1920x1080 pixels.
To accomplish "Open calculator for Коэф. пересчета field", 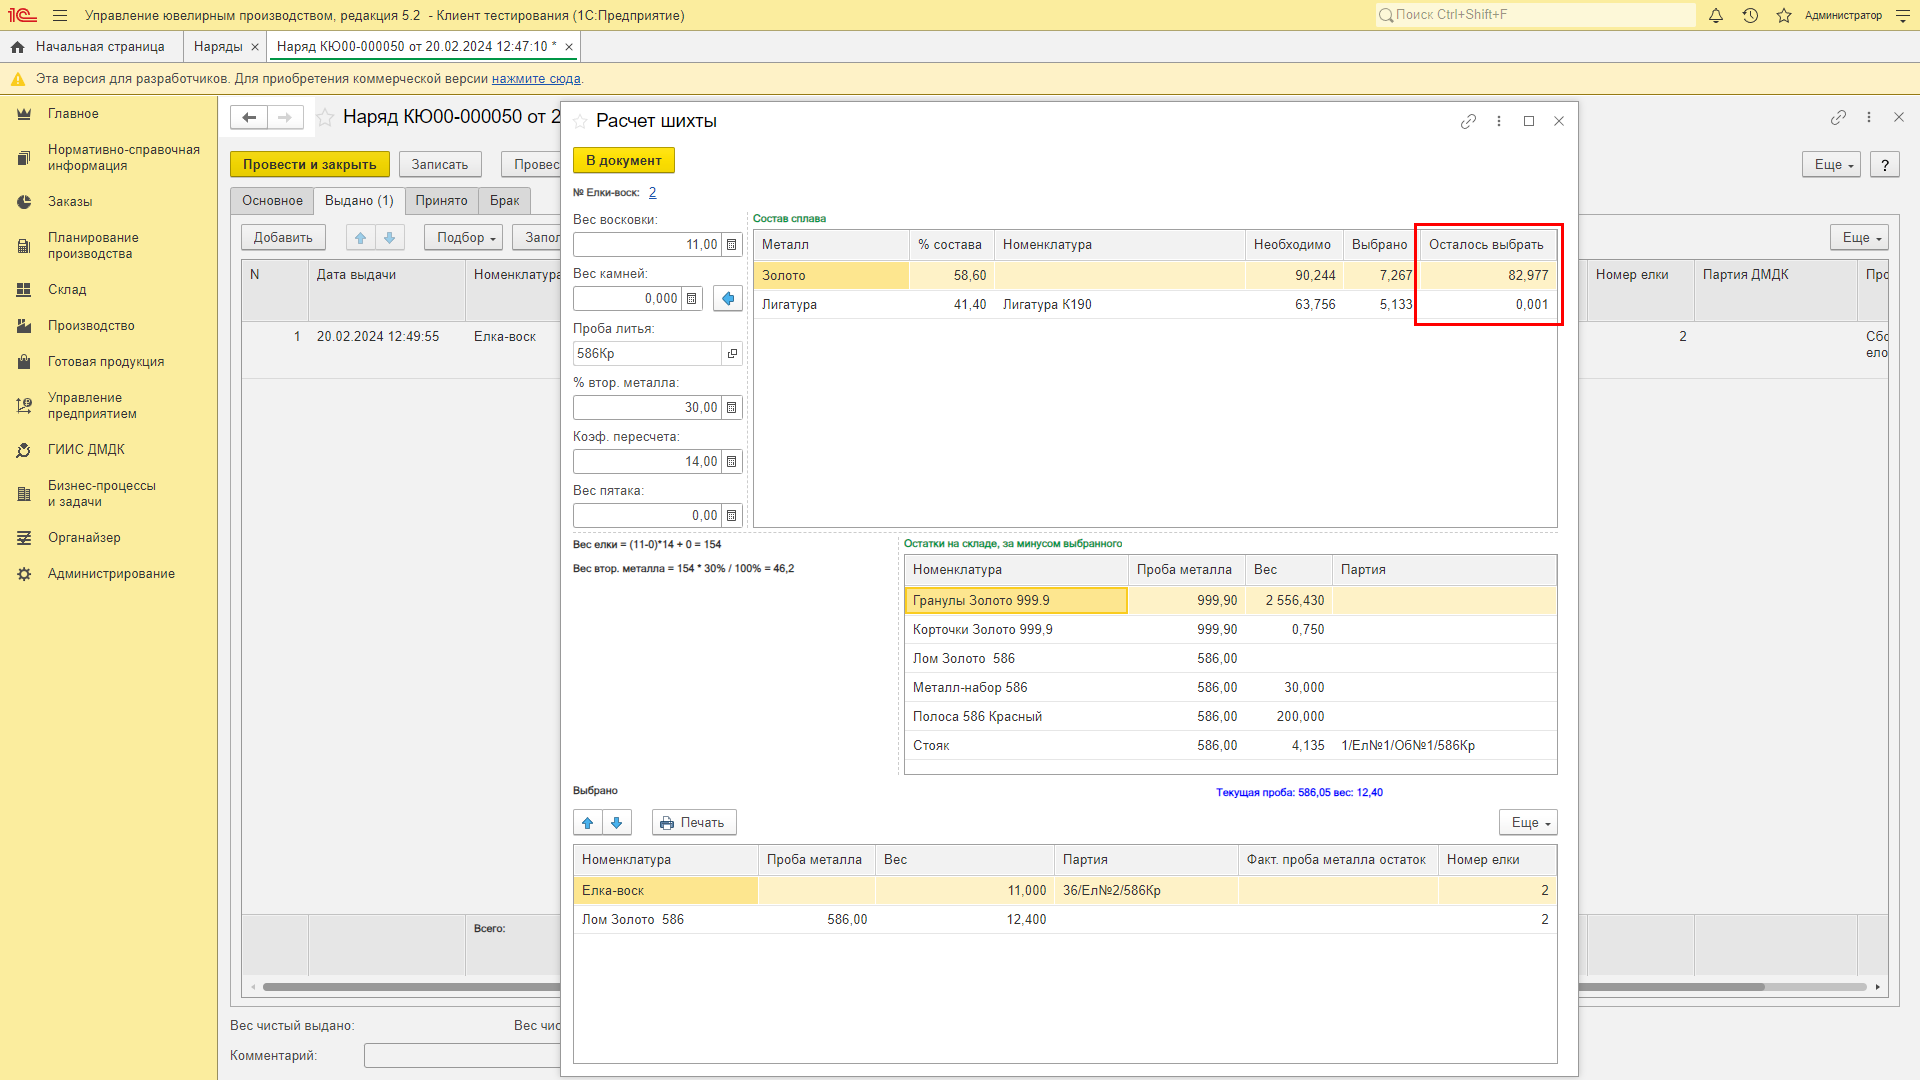I will point(732,462).
